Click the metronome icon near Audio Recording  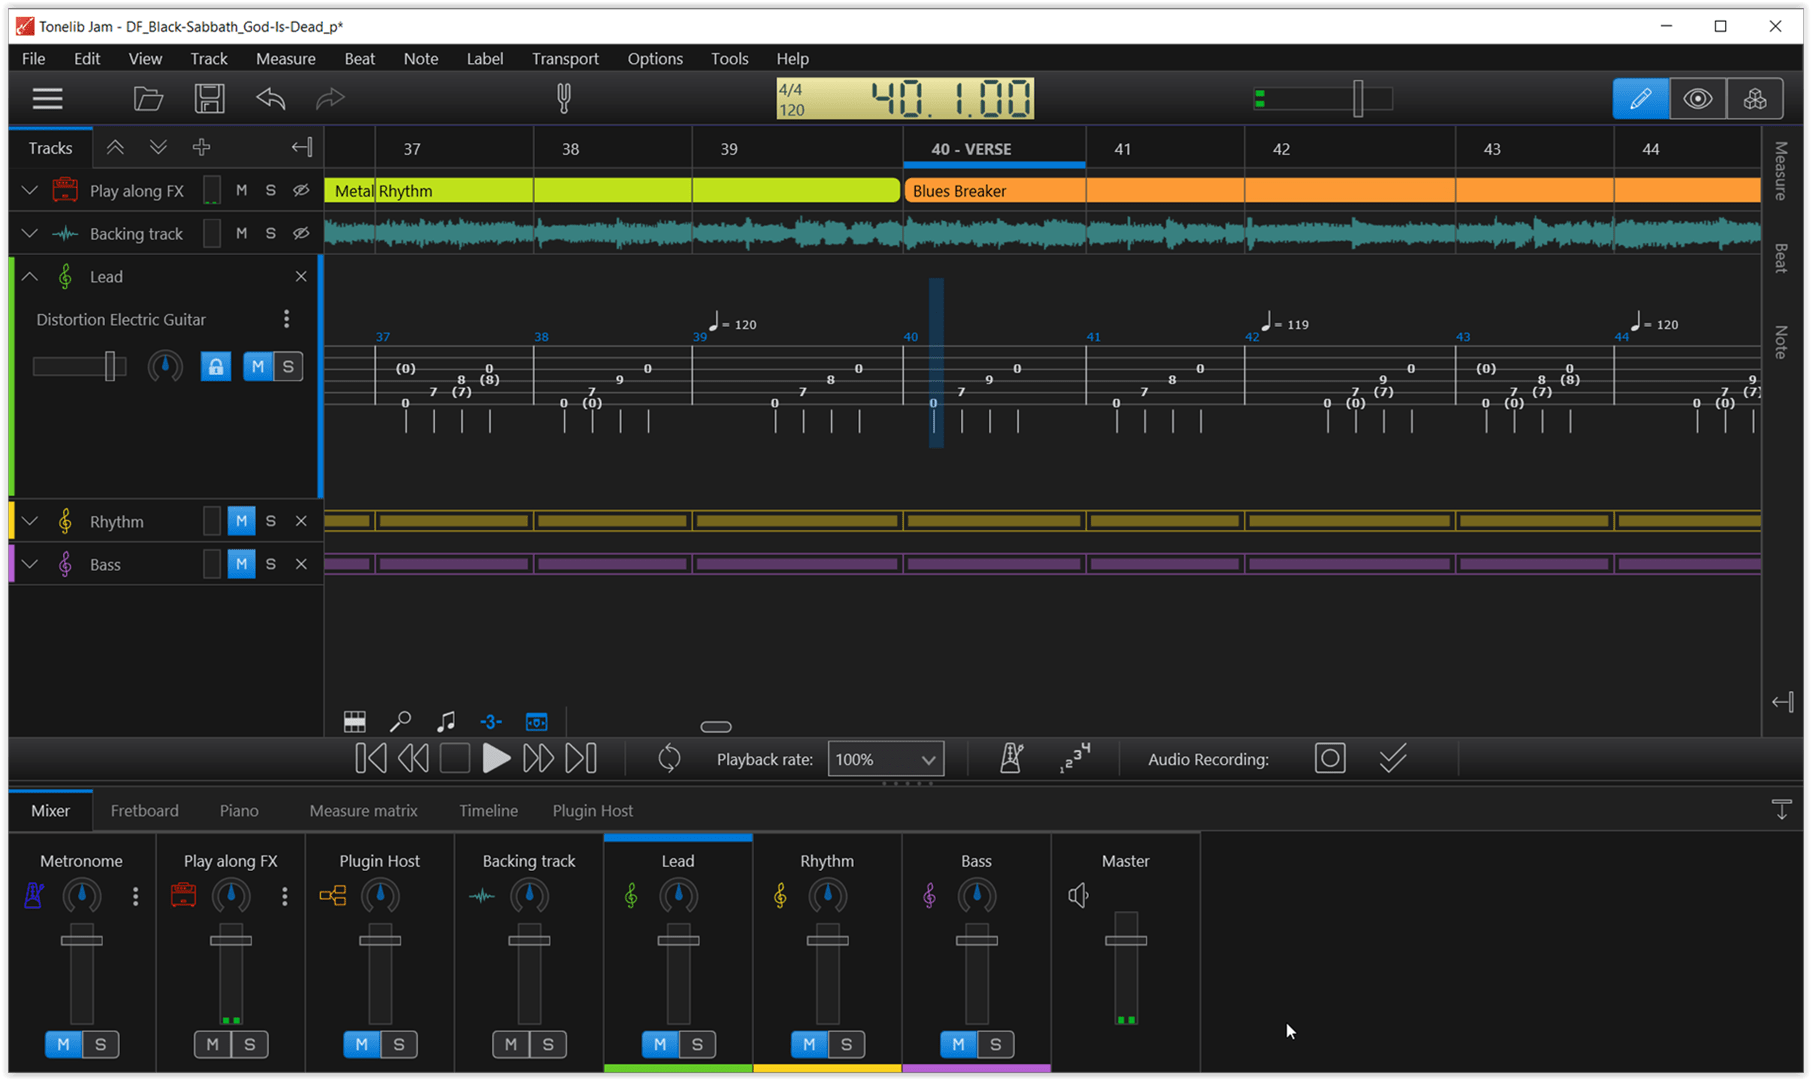click(1011, 758)
